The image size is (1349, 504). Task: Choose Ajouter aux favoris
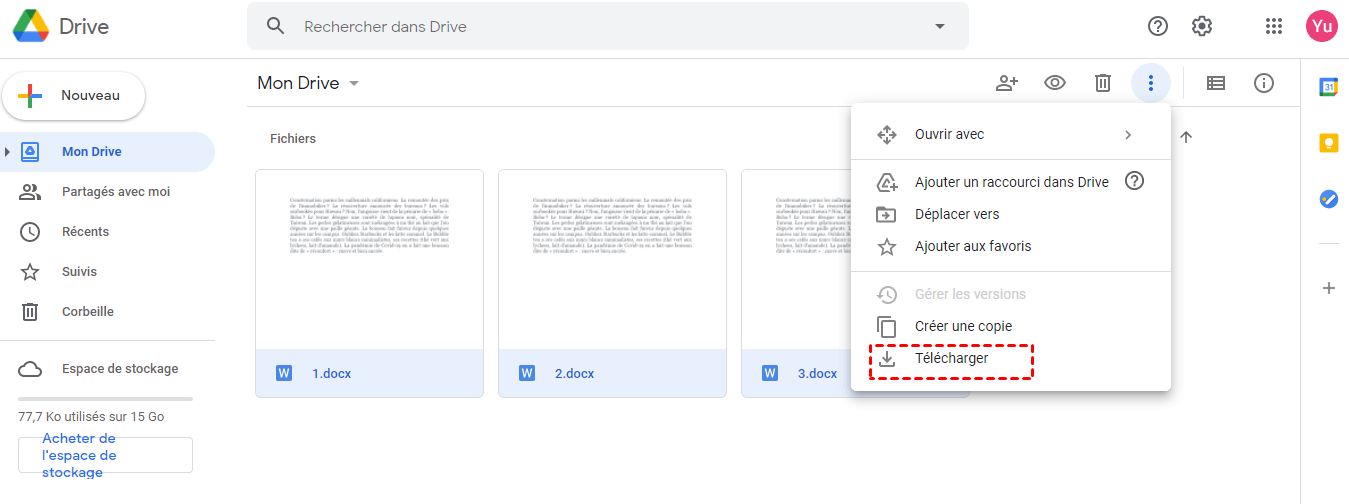pos(1011,246)
